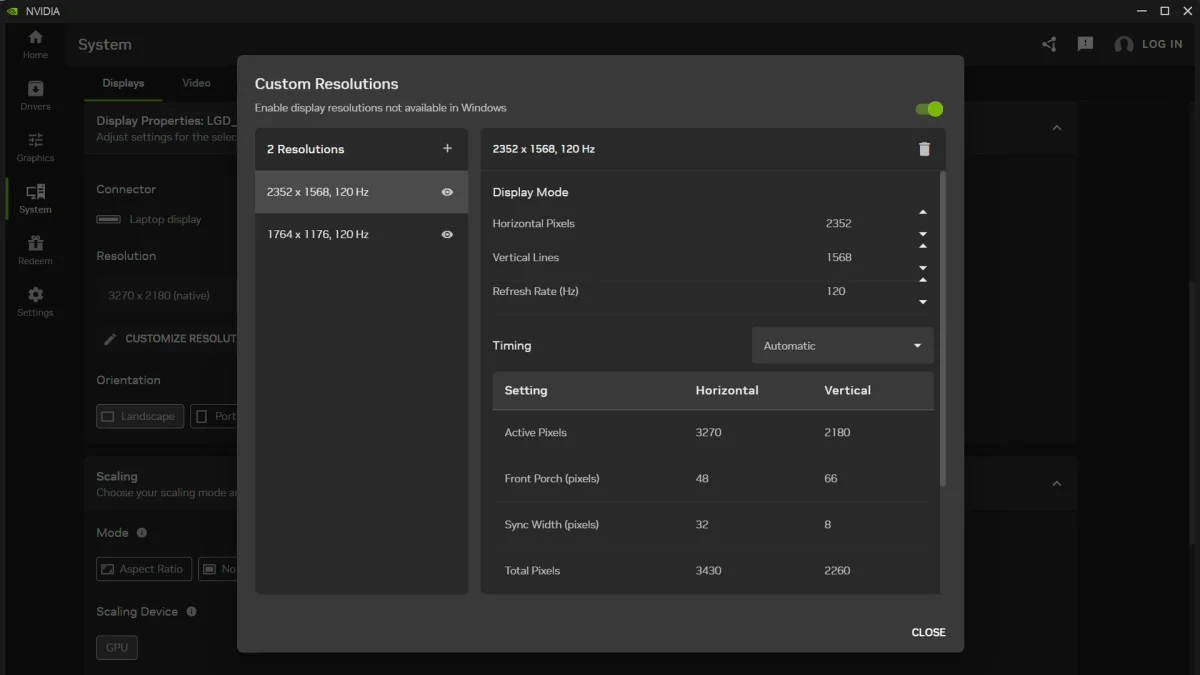
Task: Click the Horizontal column header
Action: pyautogui.click(x=727, y=391)
